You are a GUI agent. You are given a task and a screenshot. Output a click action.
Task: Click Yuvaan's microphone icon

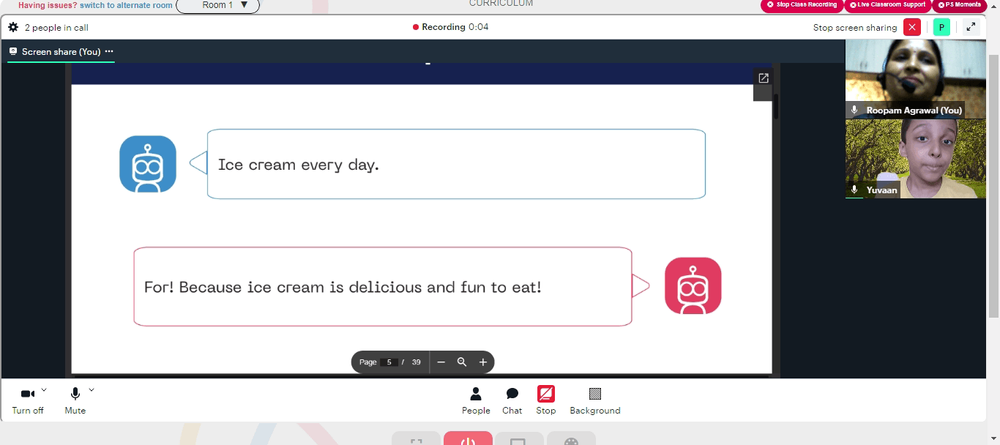pyautogui.click(x=855, y=190)
